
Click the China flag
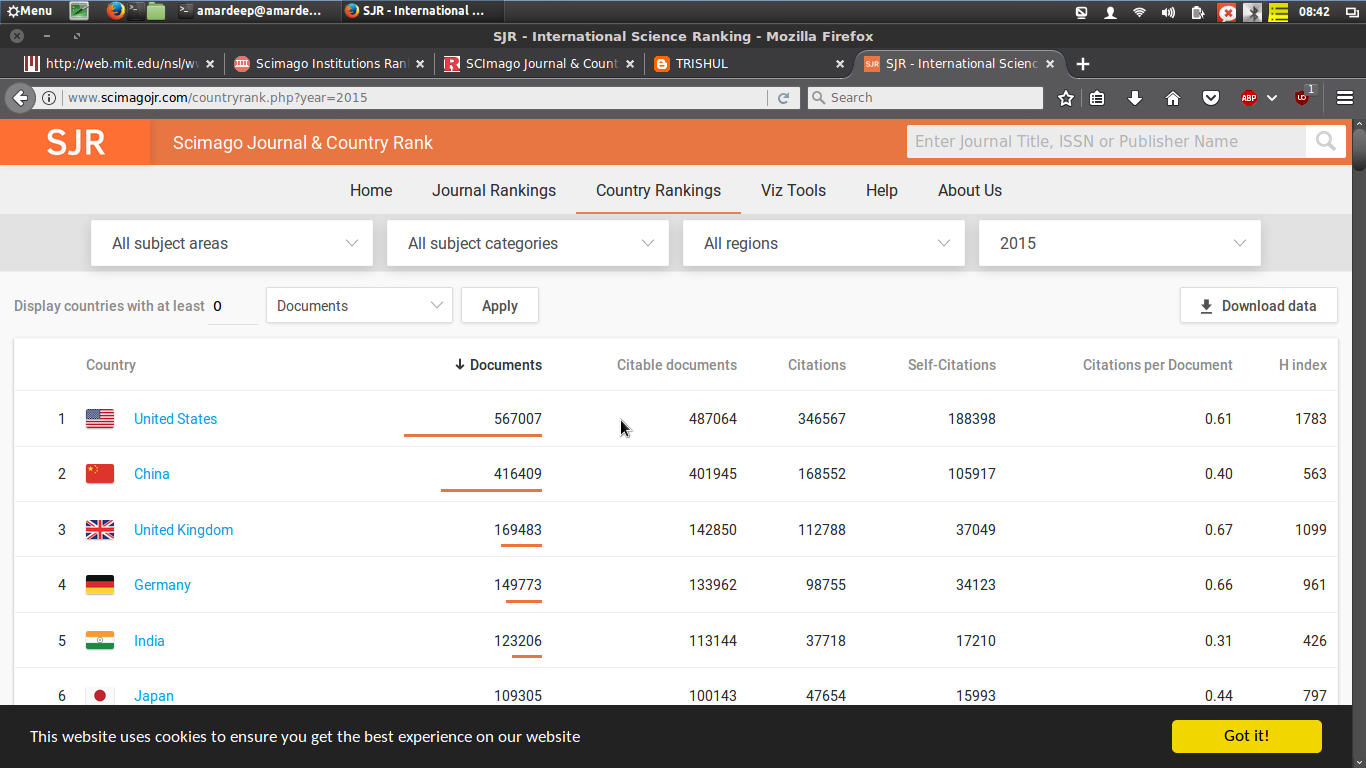point(100,474)
